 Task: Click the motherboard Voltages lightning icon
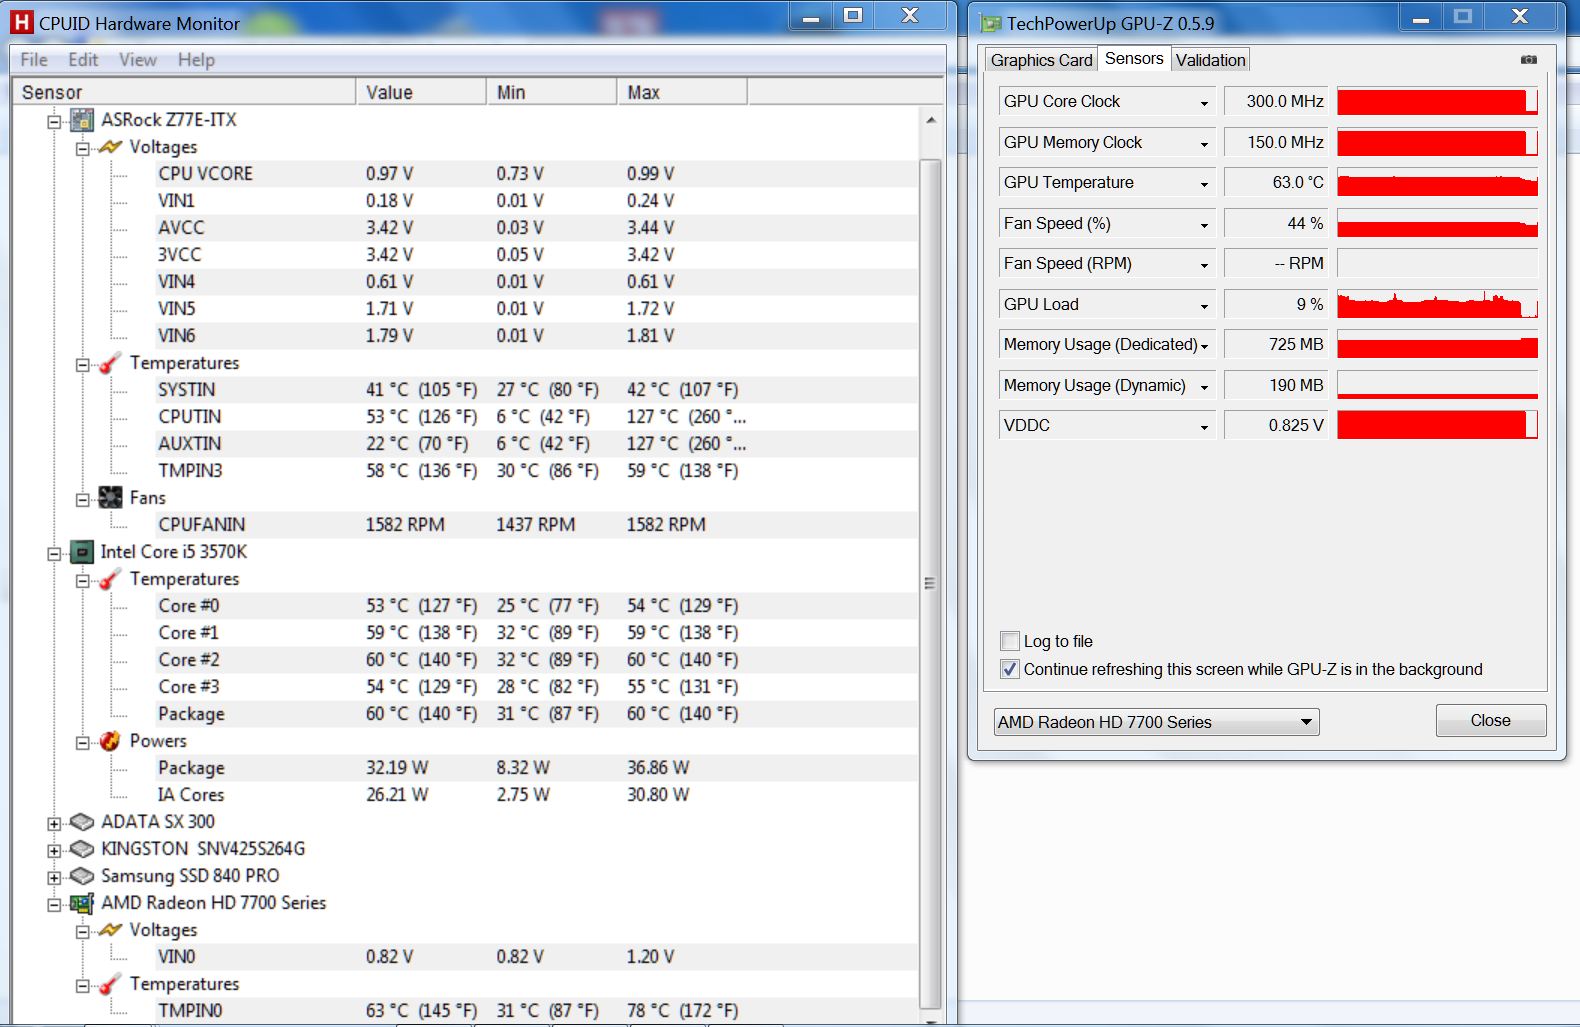tap(110, 147)
